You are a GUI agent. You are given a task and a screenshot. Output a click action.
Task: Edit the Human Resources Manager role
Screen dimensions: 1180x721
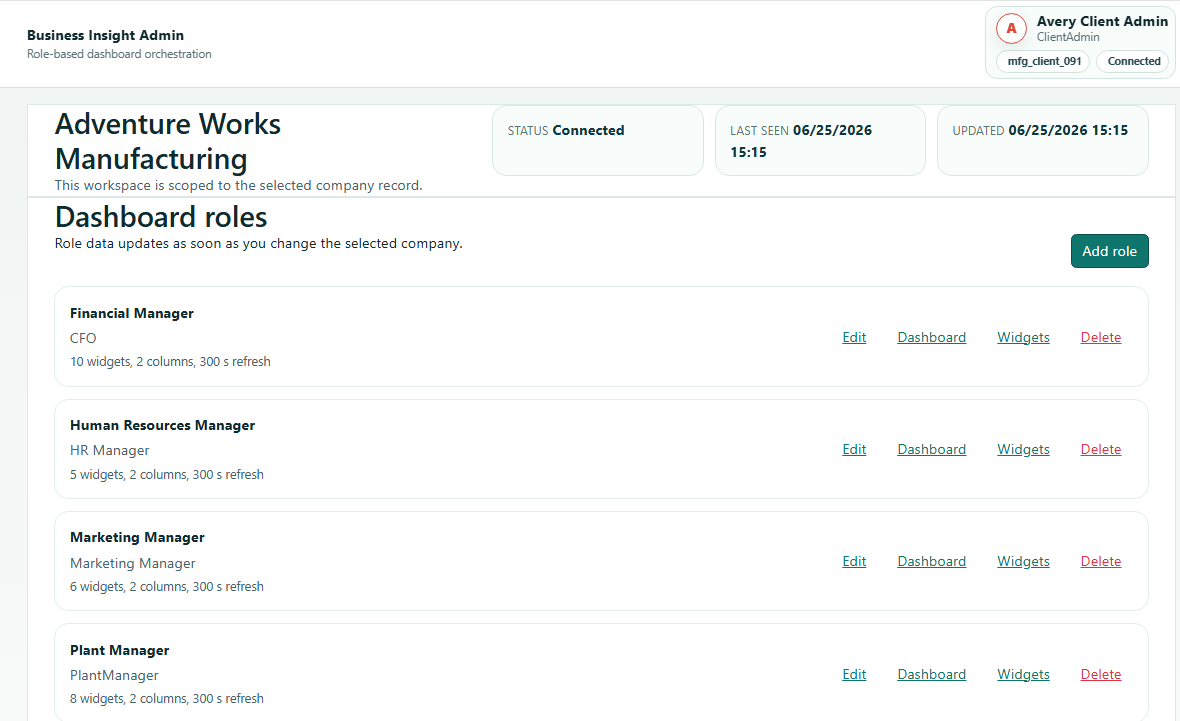tap(853, 449)
